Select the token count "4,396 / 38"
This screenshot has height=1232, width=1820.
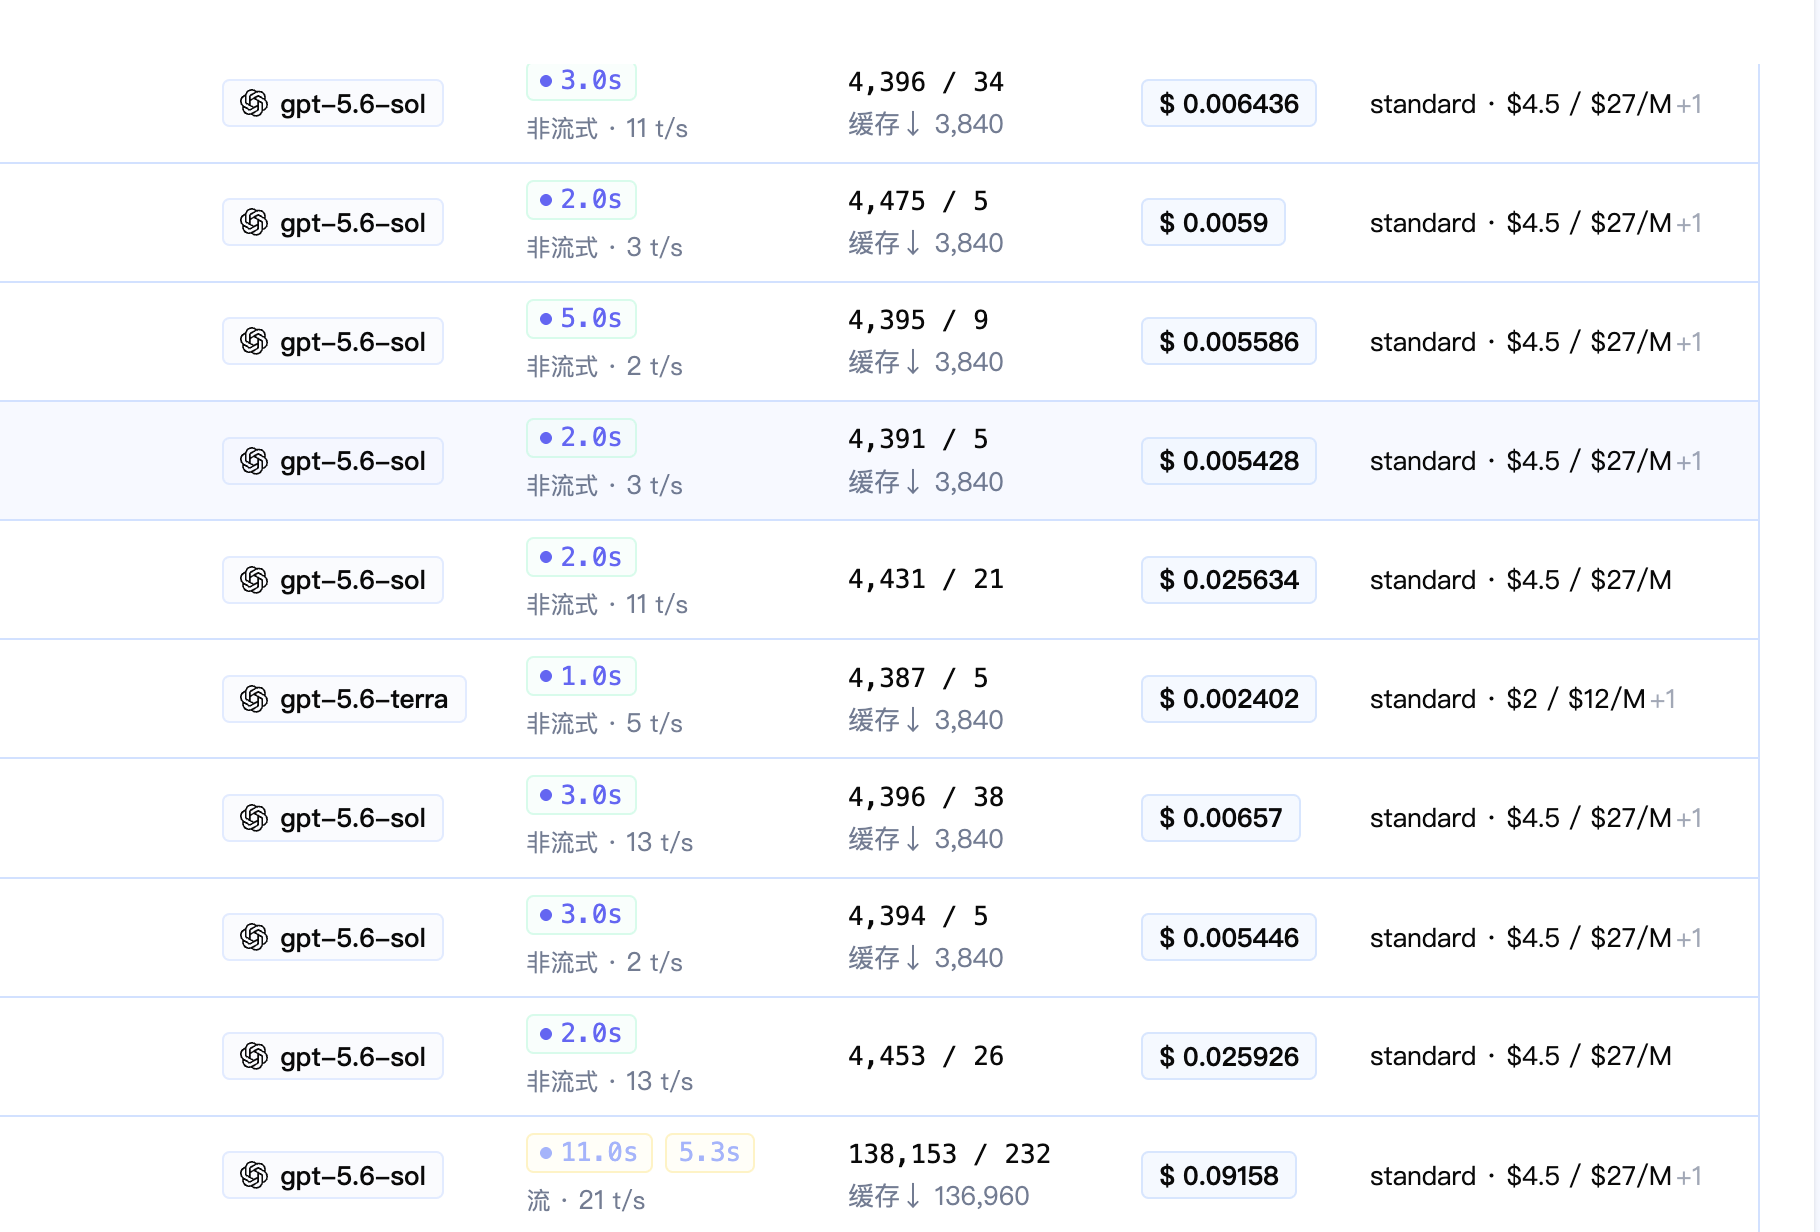[926, 797]
